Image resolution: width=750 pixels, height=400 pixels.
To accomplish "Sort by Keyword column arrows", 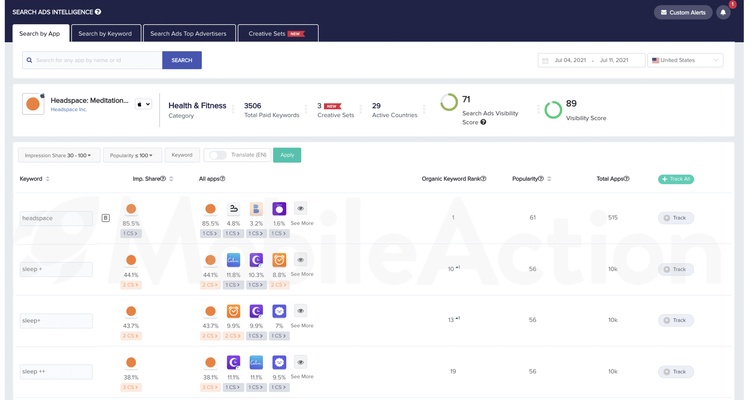I will click(47, 179).
